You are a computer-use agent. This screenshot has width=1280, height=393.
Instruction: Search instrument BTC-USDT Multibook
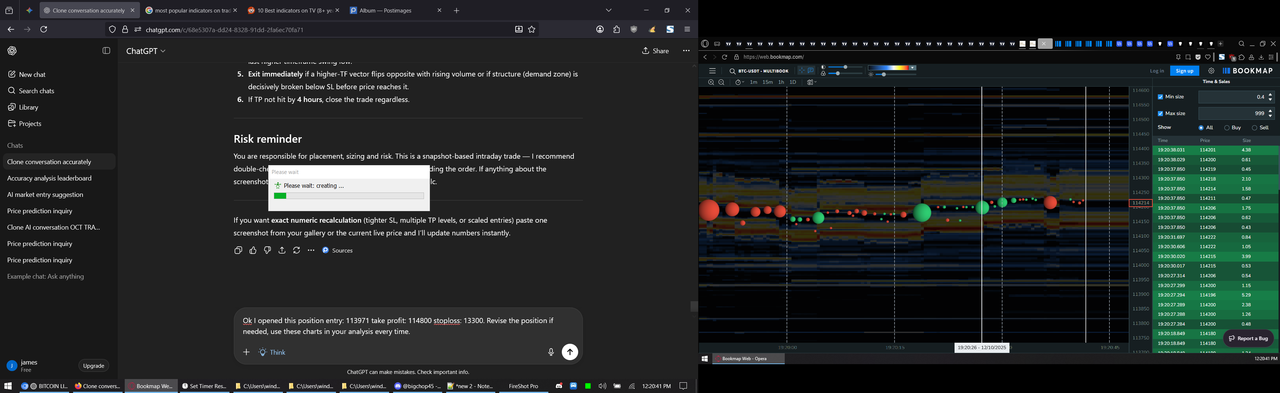[x=758, y=71]
